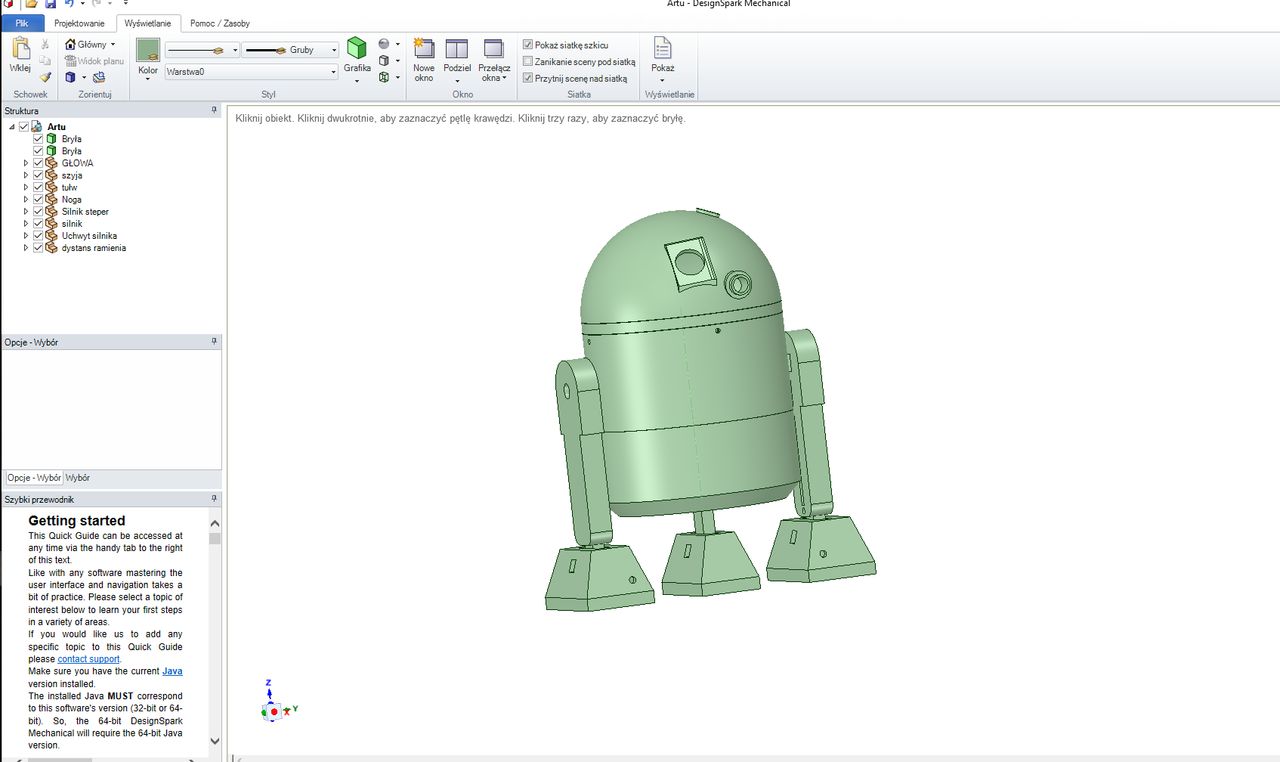Pin the Szybki przewodnik panel
This screenshot has height=762, width=1280.
[x=214, y=499]
